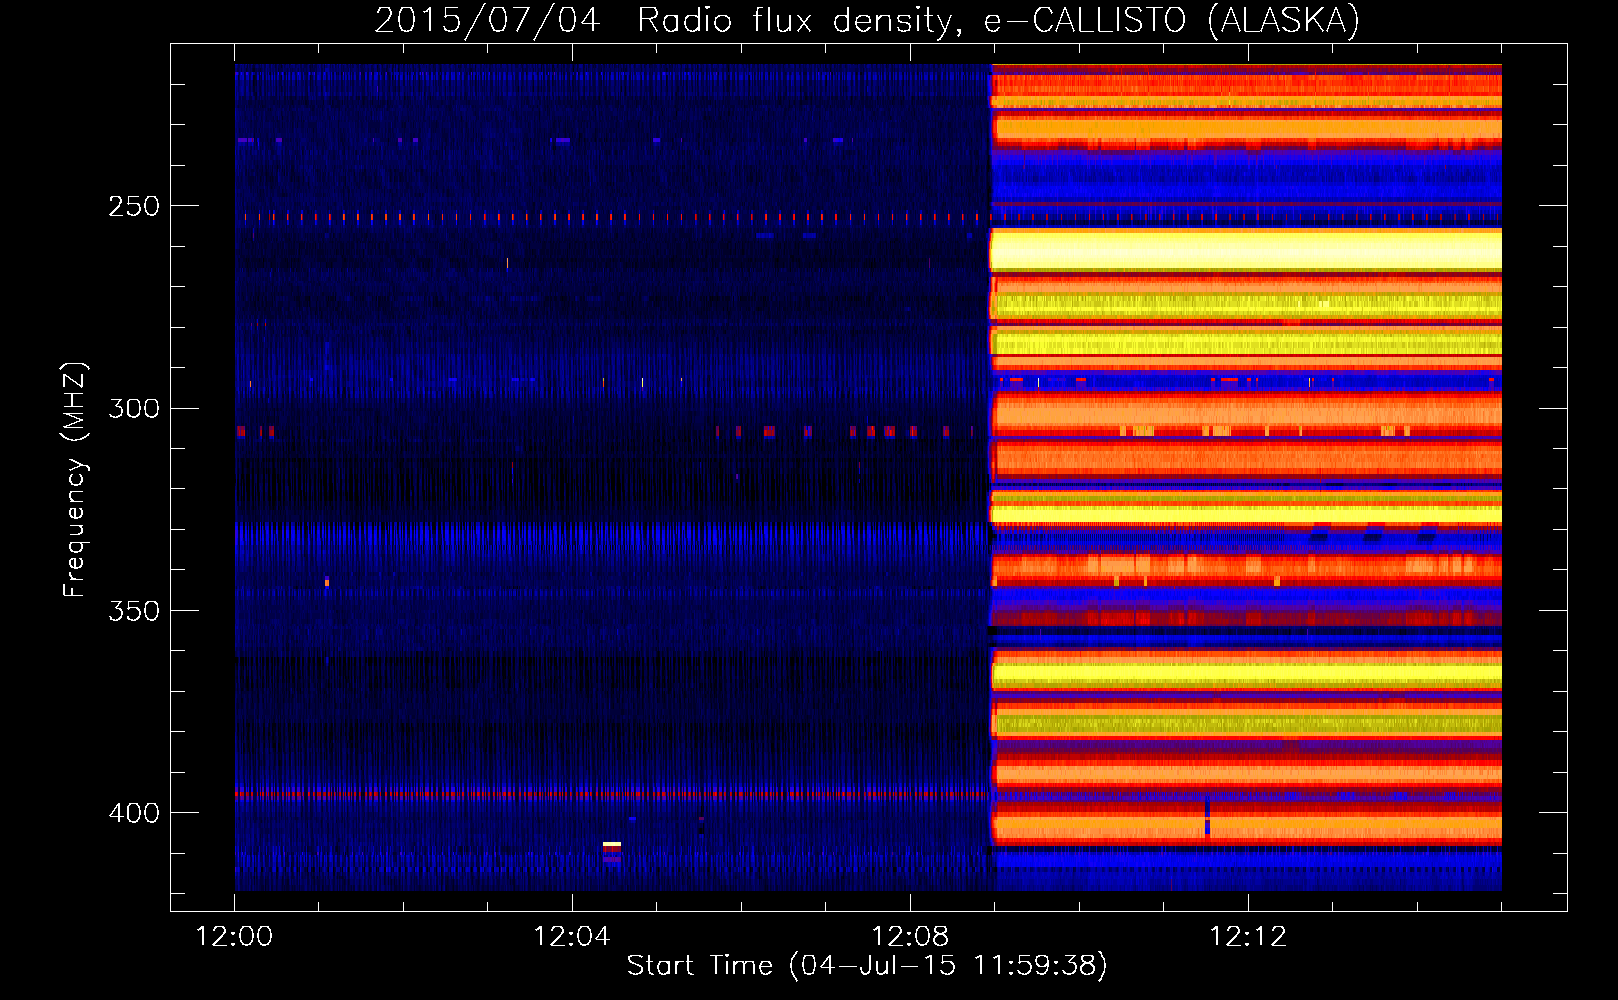Click the small white burst below 400 MHz

click(x=612, y=846)
